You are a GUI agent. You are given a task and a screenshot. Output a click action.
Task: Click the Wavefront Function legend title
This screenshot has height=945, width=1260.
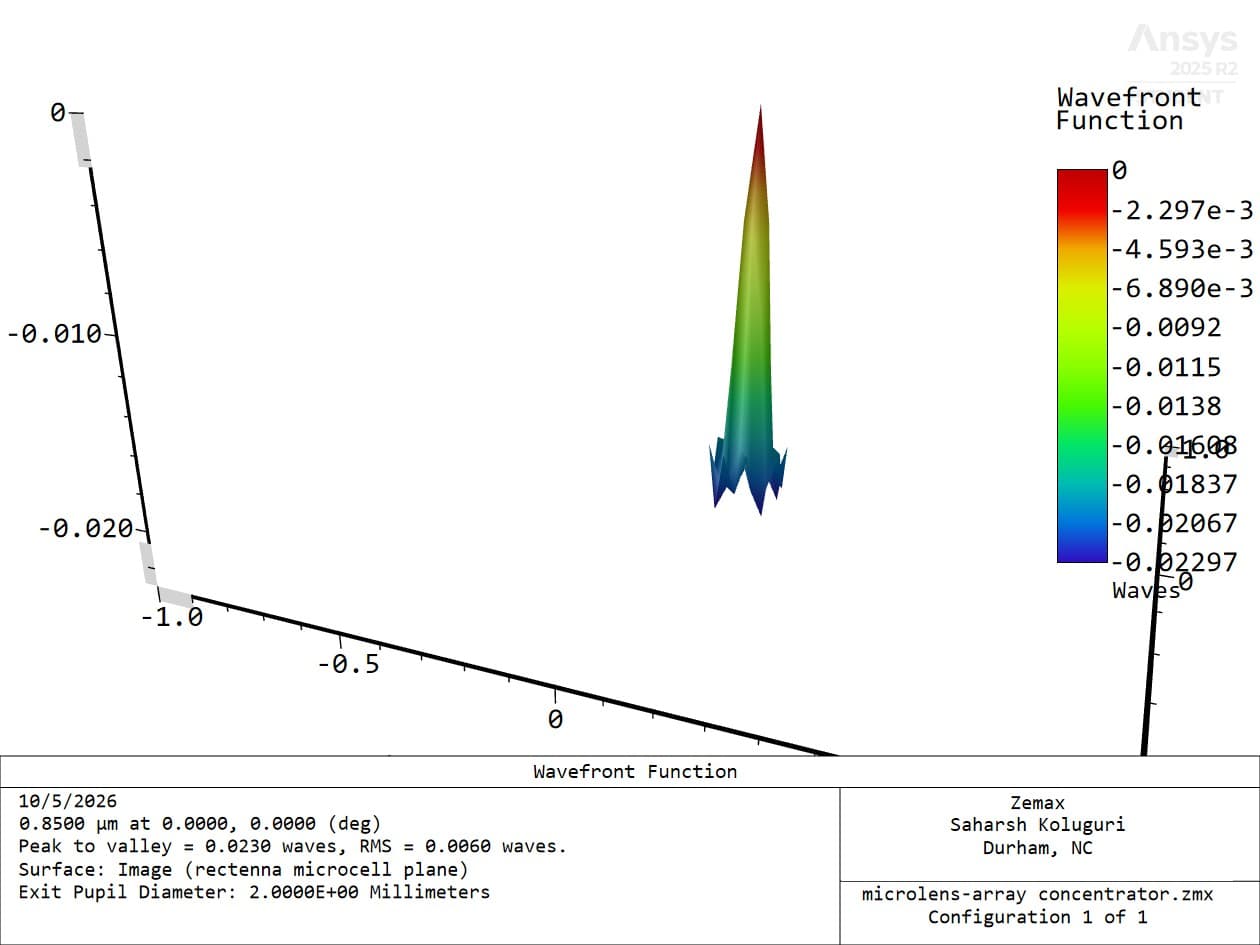1129,109
